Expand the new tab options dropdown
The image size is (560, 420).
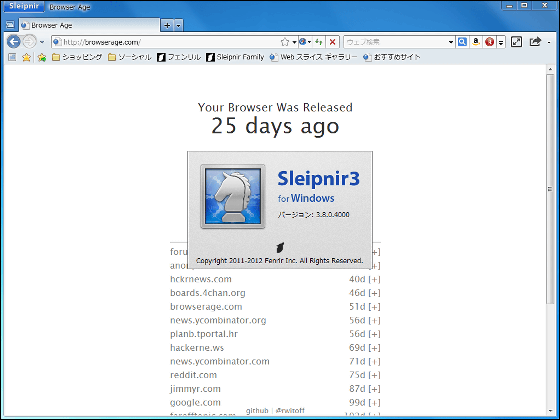click(178, 25)
